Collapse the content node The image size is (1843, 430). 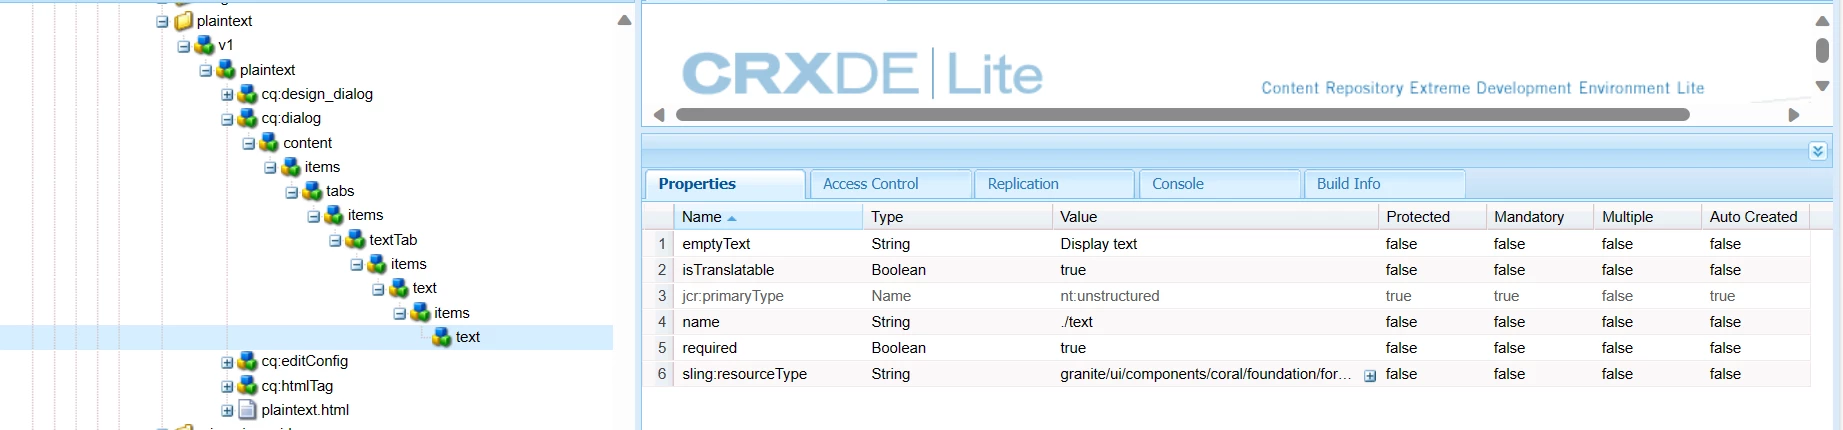(x=248, y=144)
